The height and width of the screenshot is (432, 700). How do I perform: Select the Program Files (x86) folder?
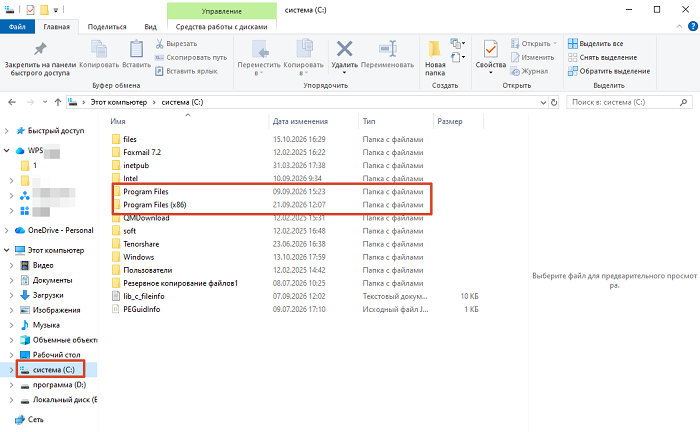pos(154,205)
